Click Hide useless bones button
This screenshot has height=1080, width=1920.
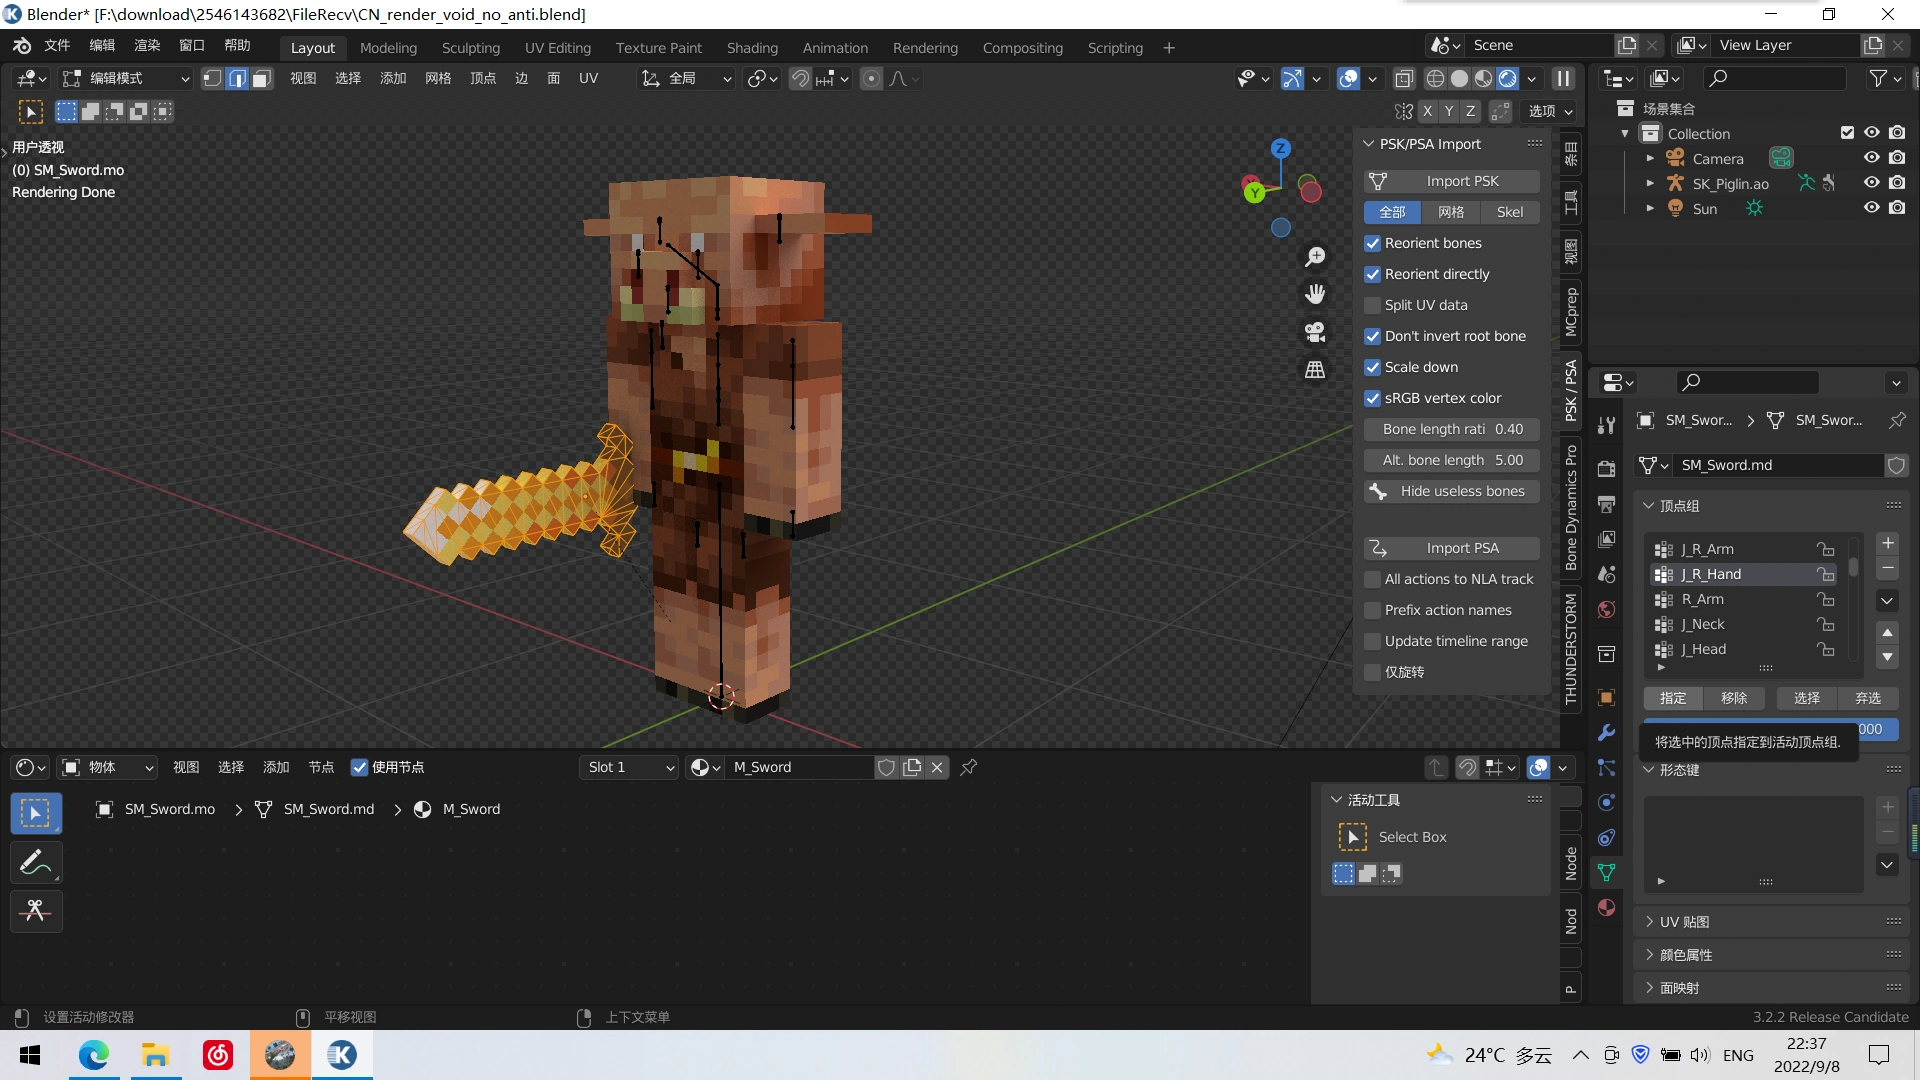click(x=1452, y=491)
